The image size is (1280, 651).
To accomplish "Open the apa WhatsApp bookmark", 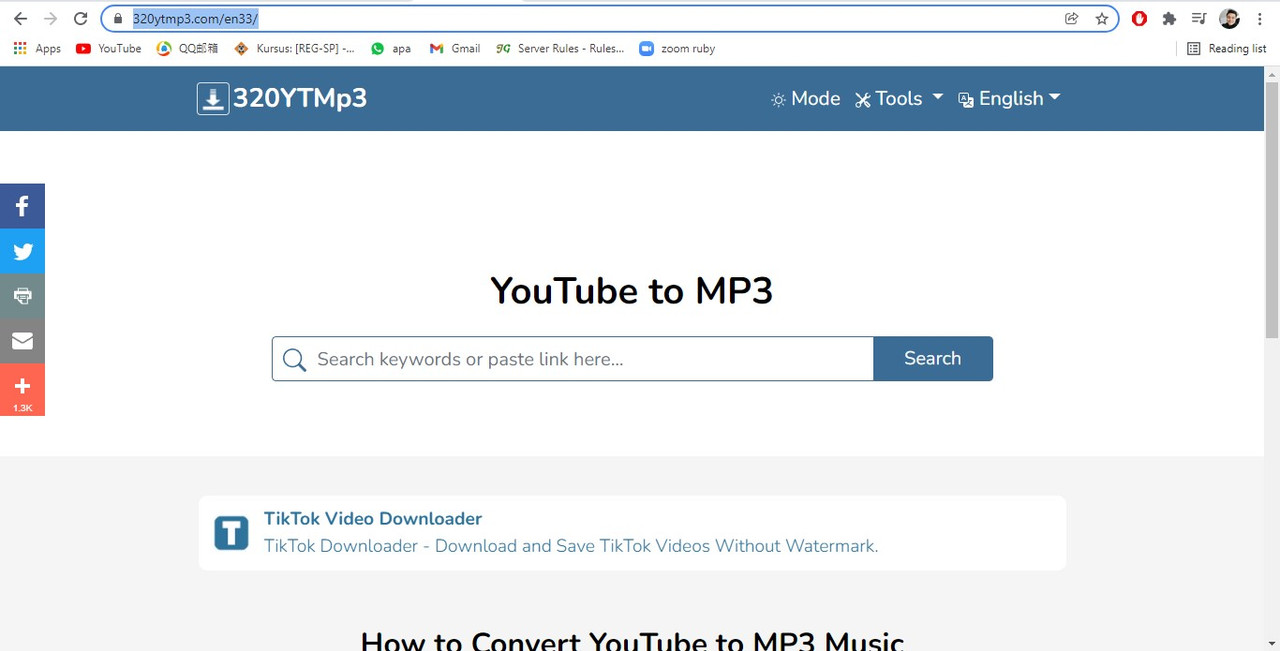I will [391, 48].
